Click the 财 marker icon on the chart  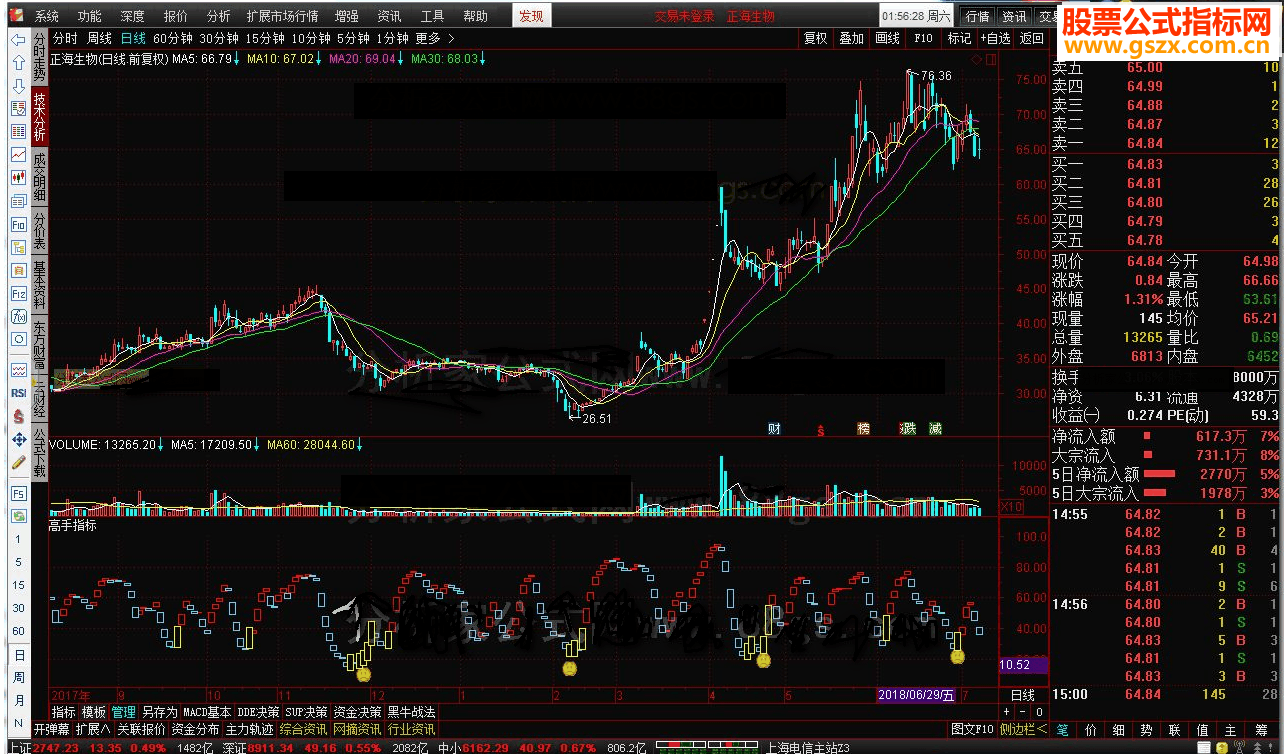pos(774,429)
